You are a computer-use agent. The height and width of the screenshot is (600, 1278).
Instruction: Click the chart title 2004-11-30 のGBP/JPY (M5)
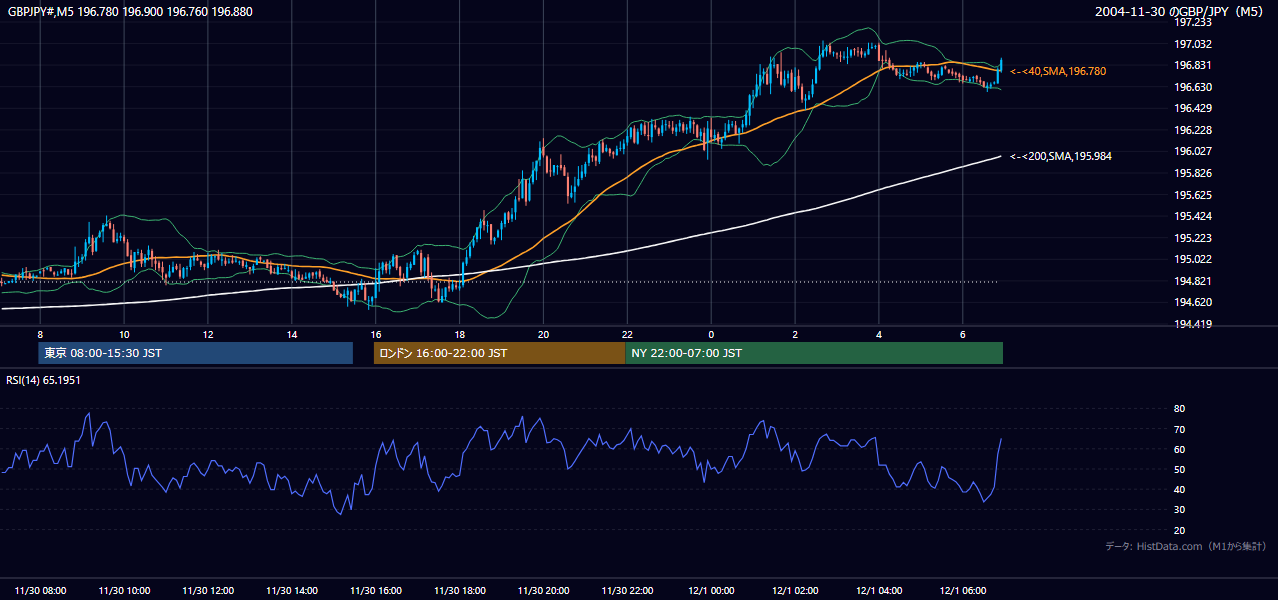point(1179,11)
